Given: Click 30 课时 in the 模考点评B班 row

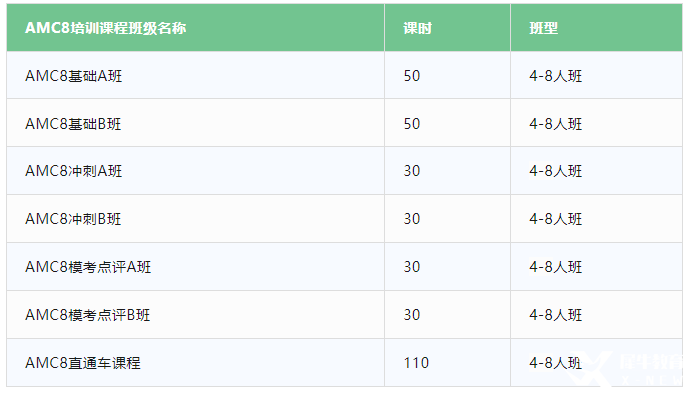Looking at the screenshot, I should point(412,314).
